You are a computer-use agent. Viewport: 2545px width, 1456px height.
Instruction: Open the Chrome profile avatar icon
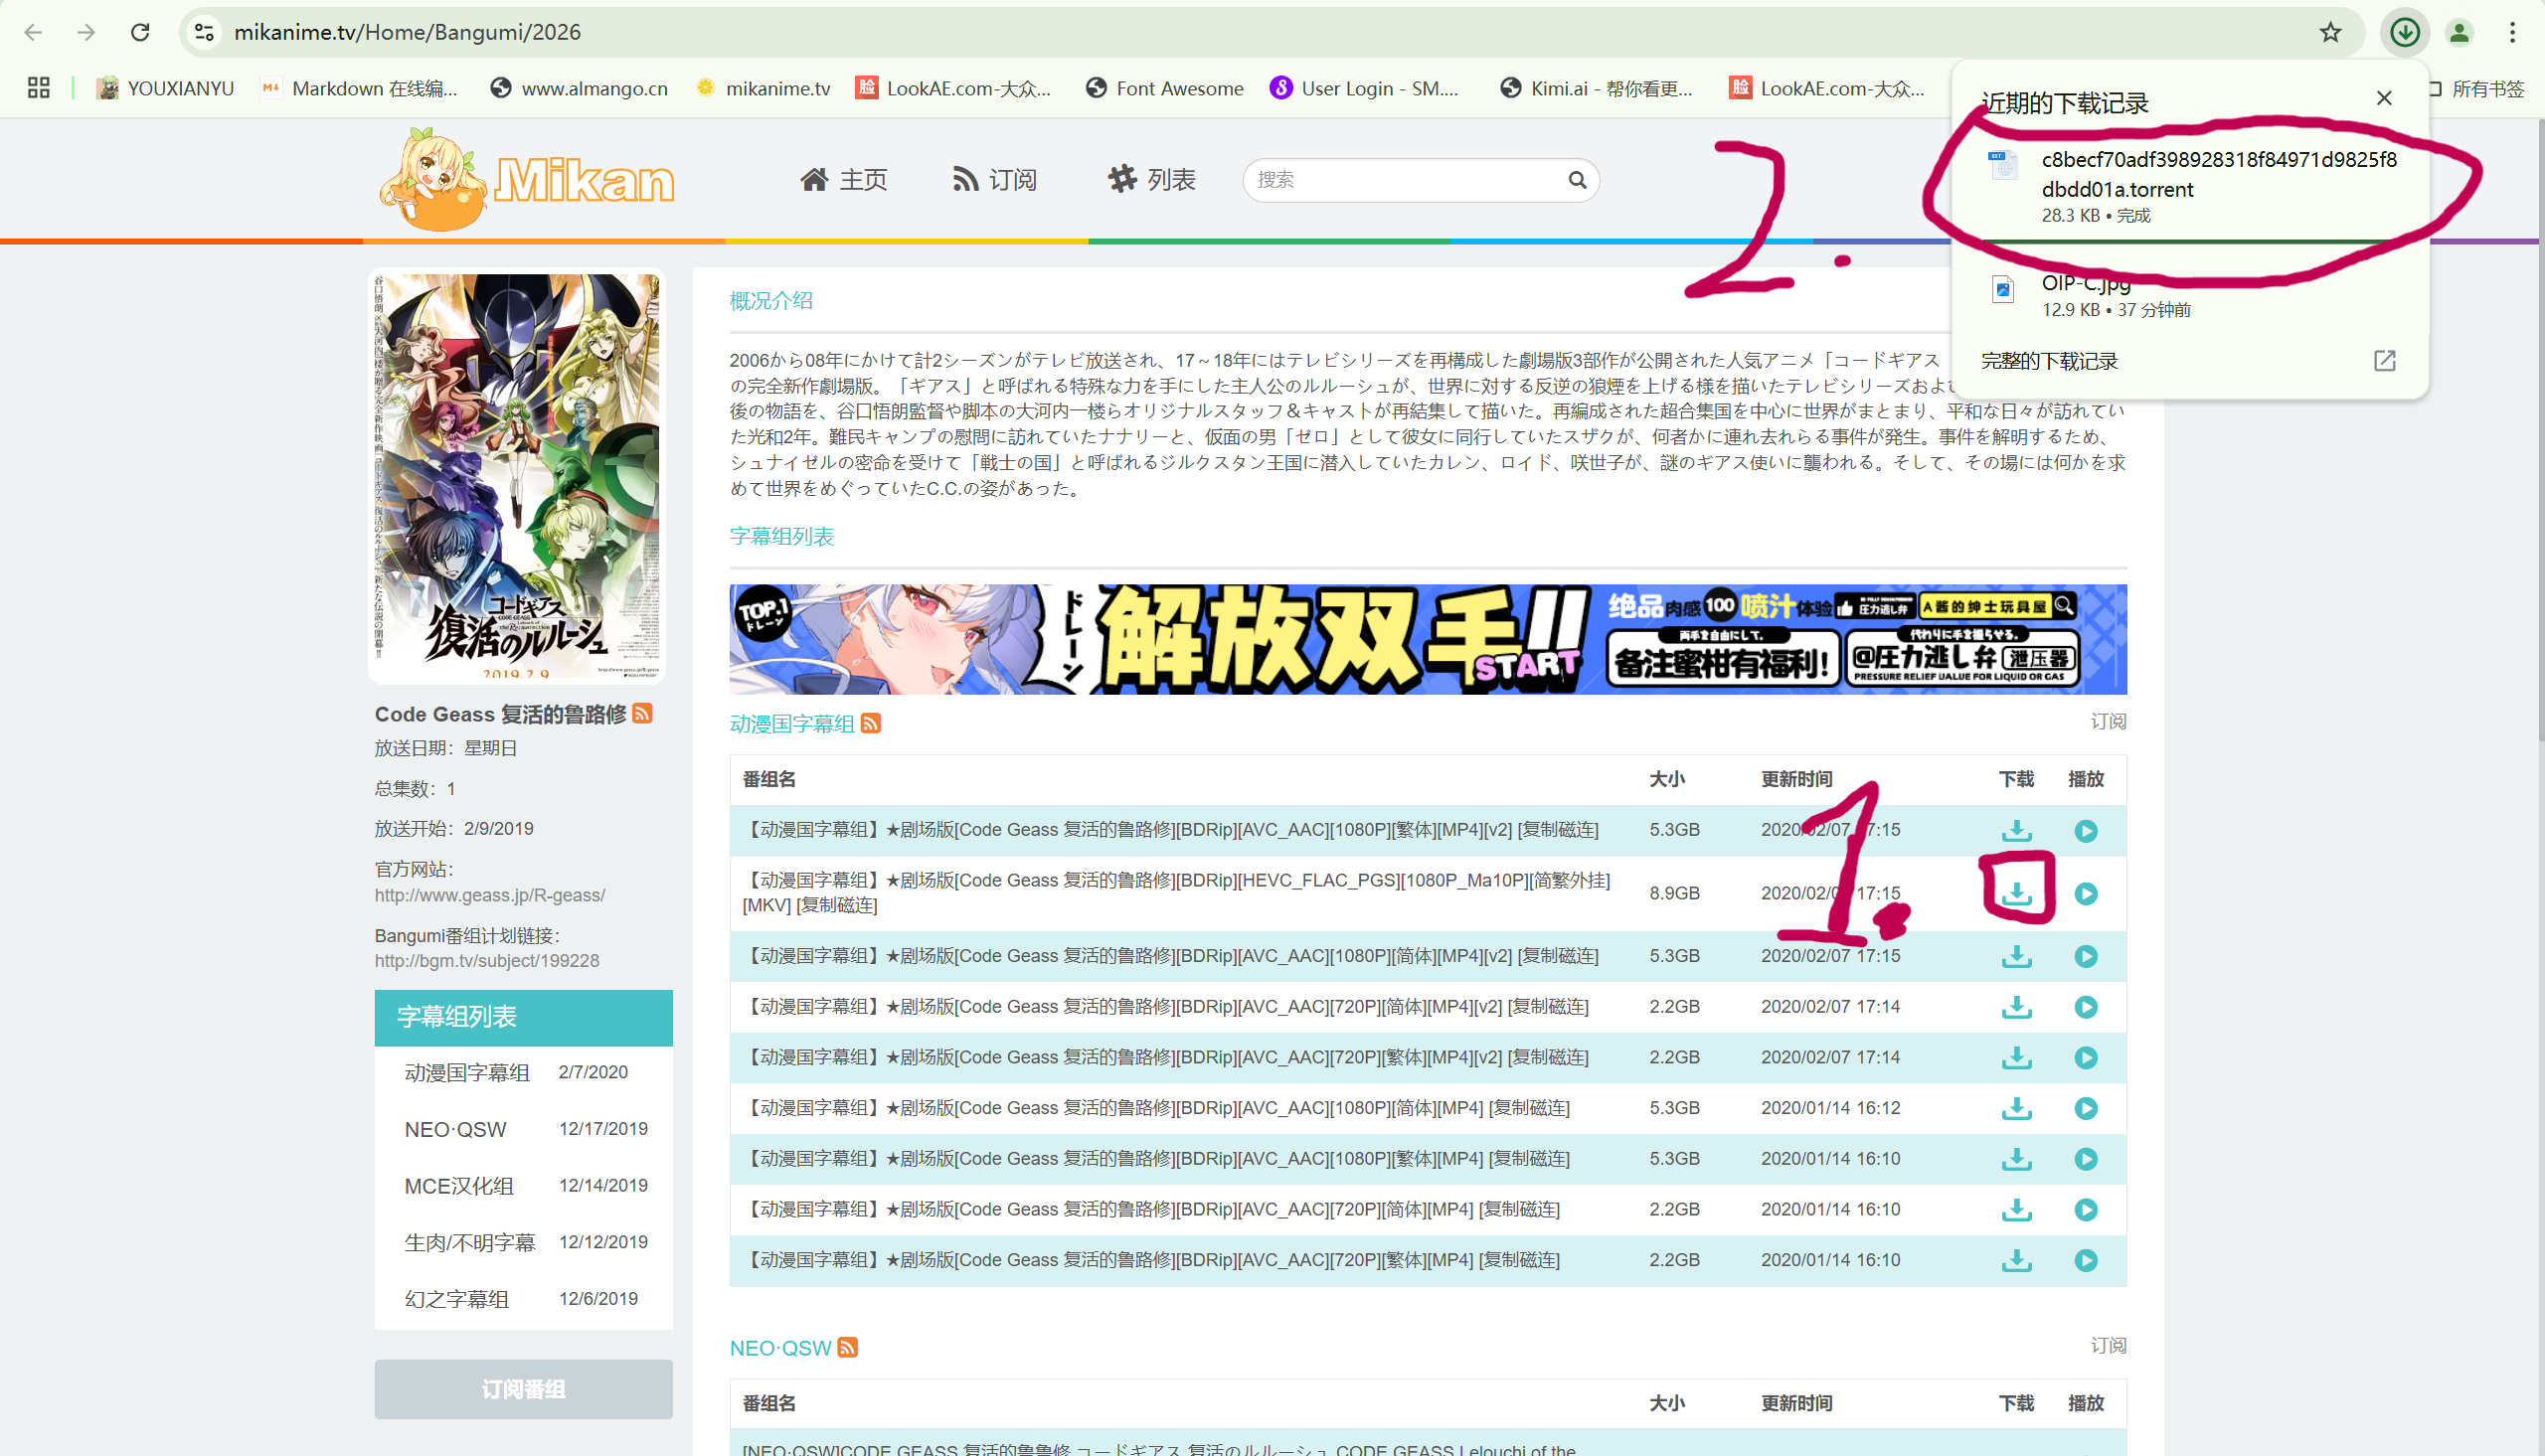point(2459,32)
